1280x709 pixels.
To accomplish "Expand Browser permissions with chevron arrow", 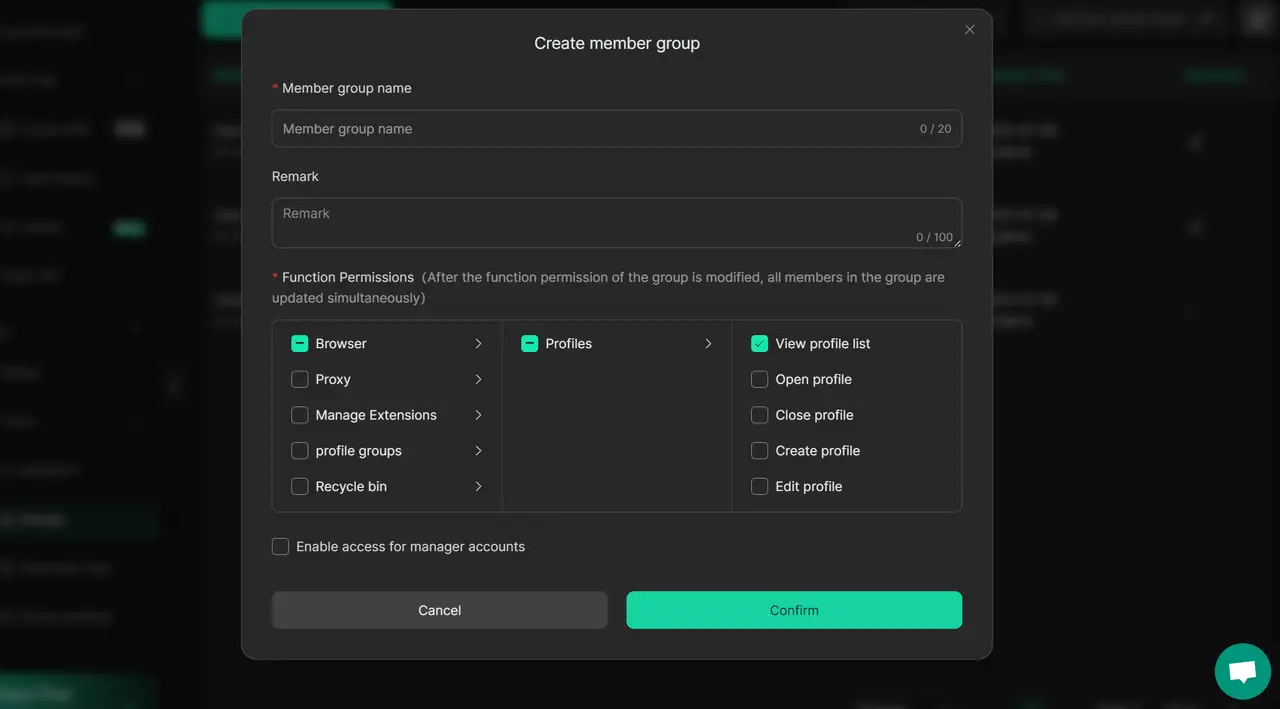I will click(x=478, y=344).
